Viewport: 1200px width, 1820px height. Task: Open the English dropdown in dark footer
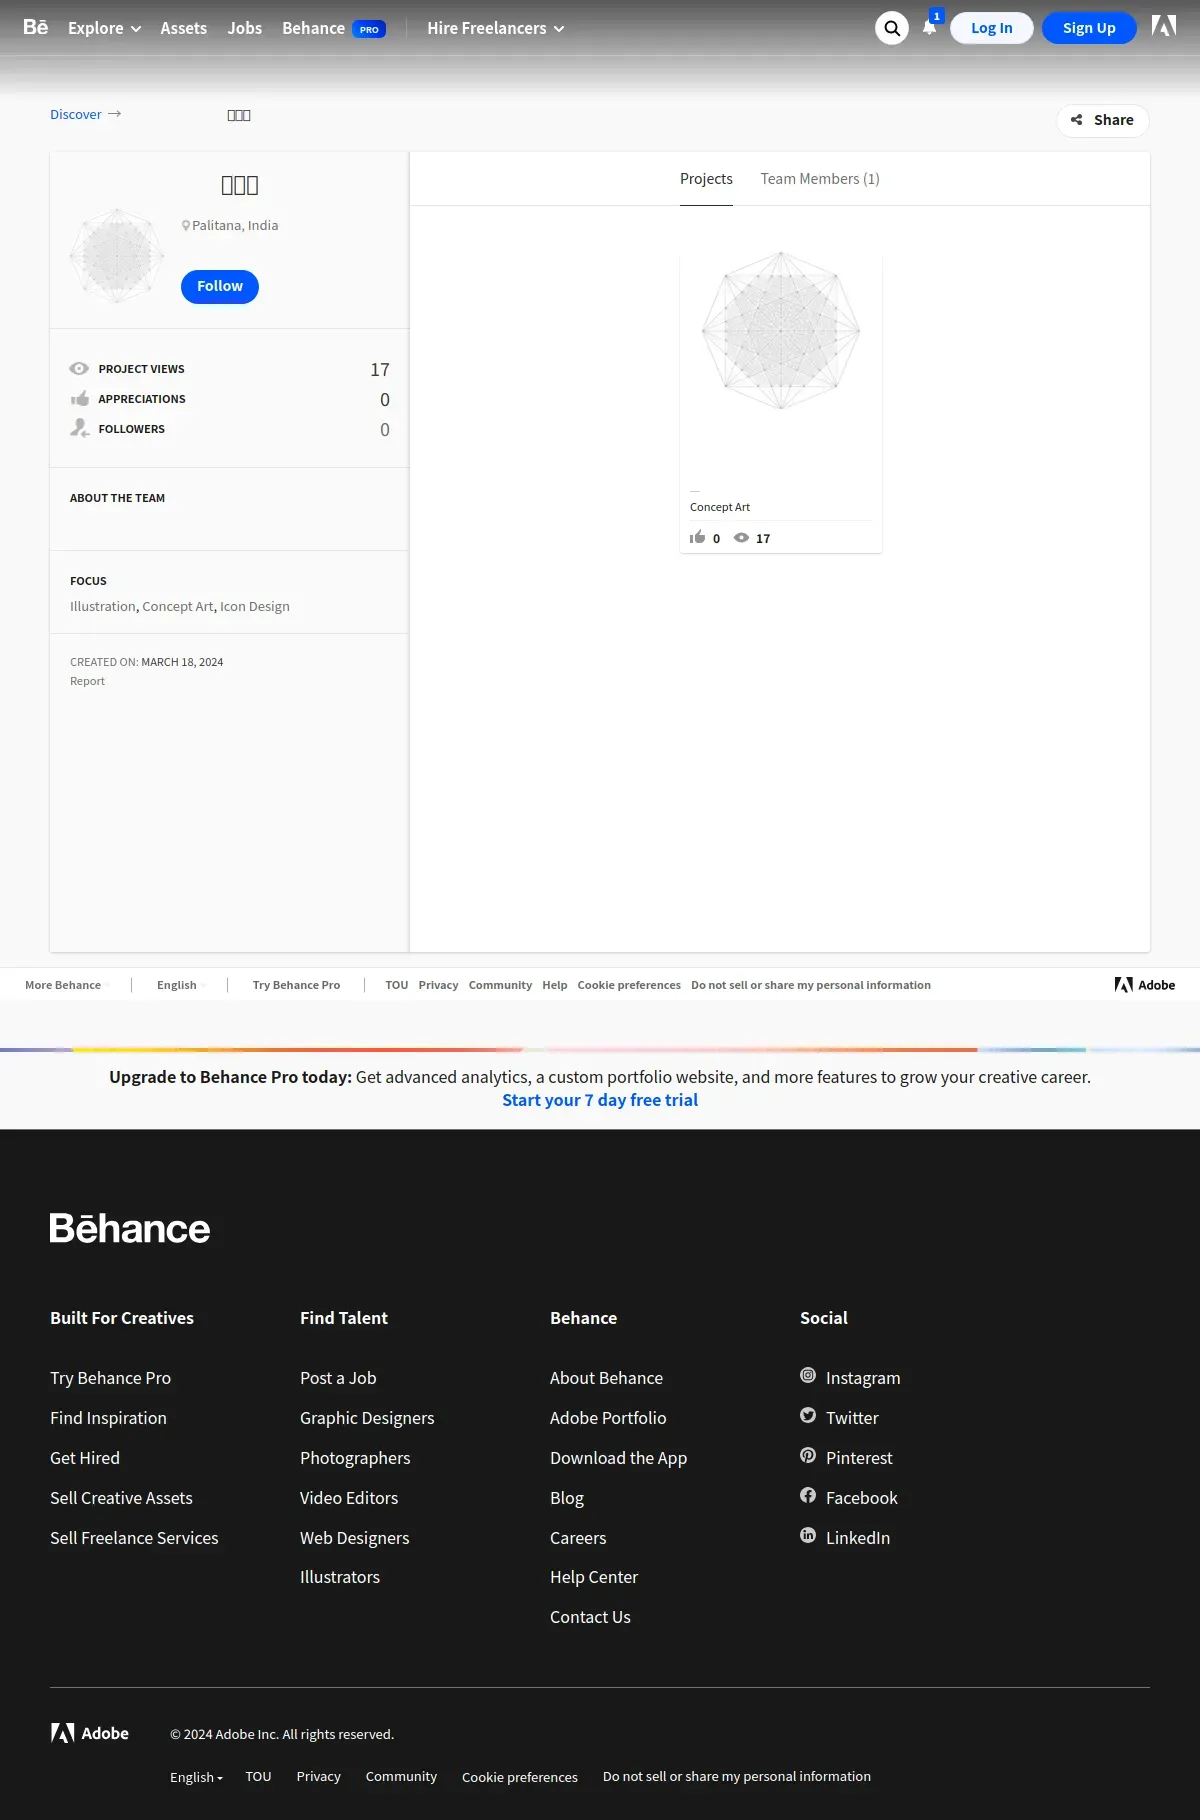pyautogui.click(x=196, y=1777)
